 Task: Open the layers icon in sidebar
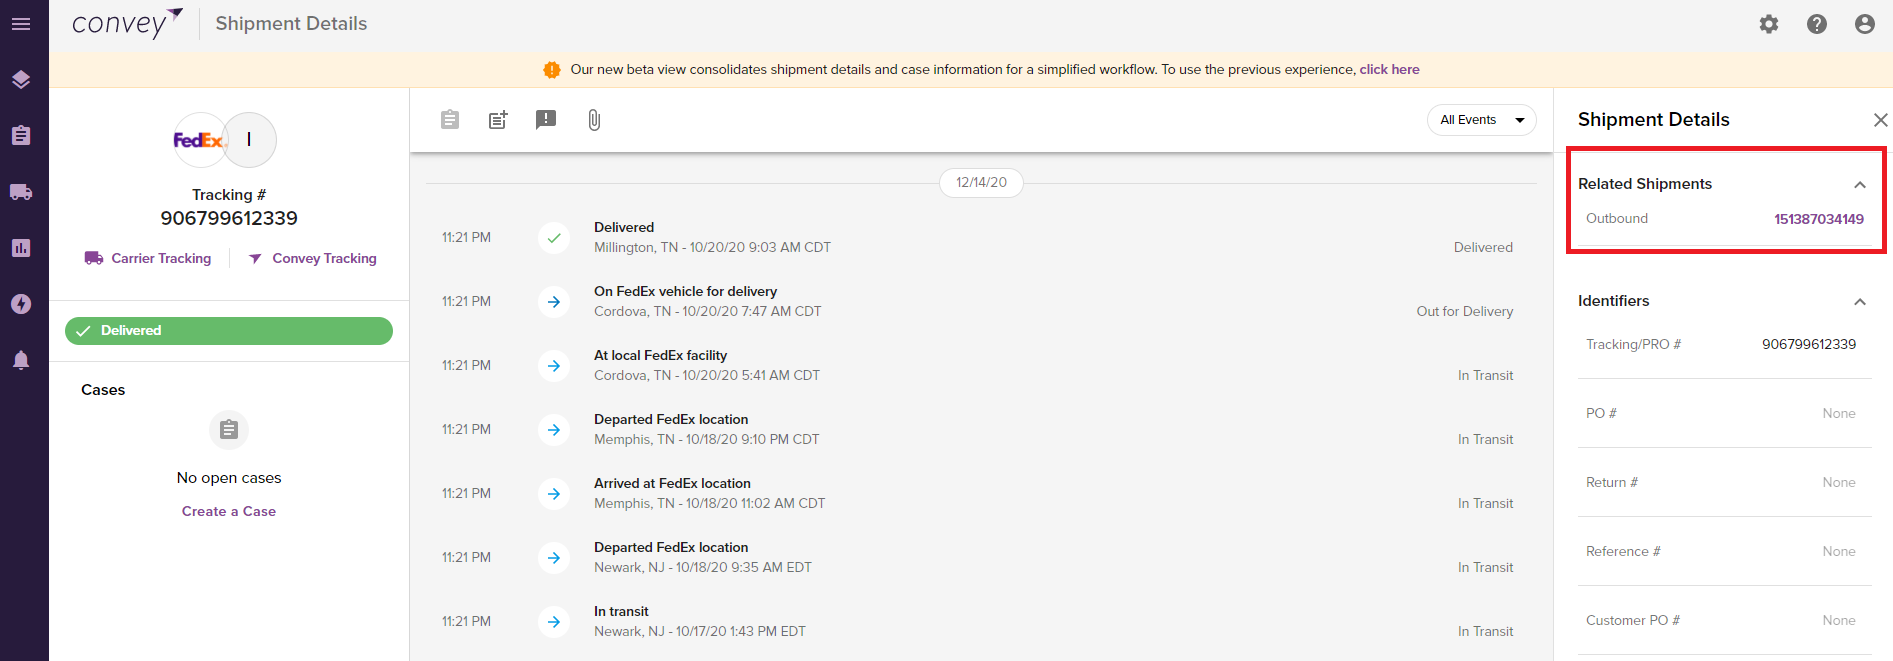pos(21,80)
